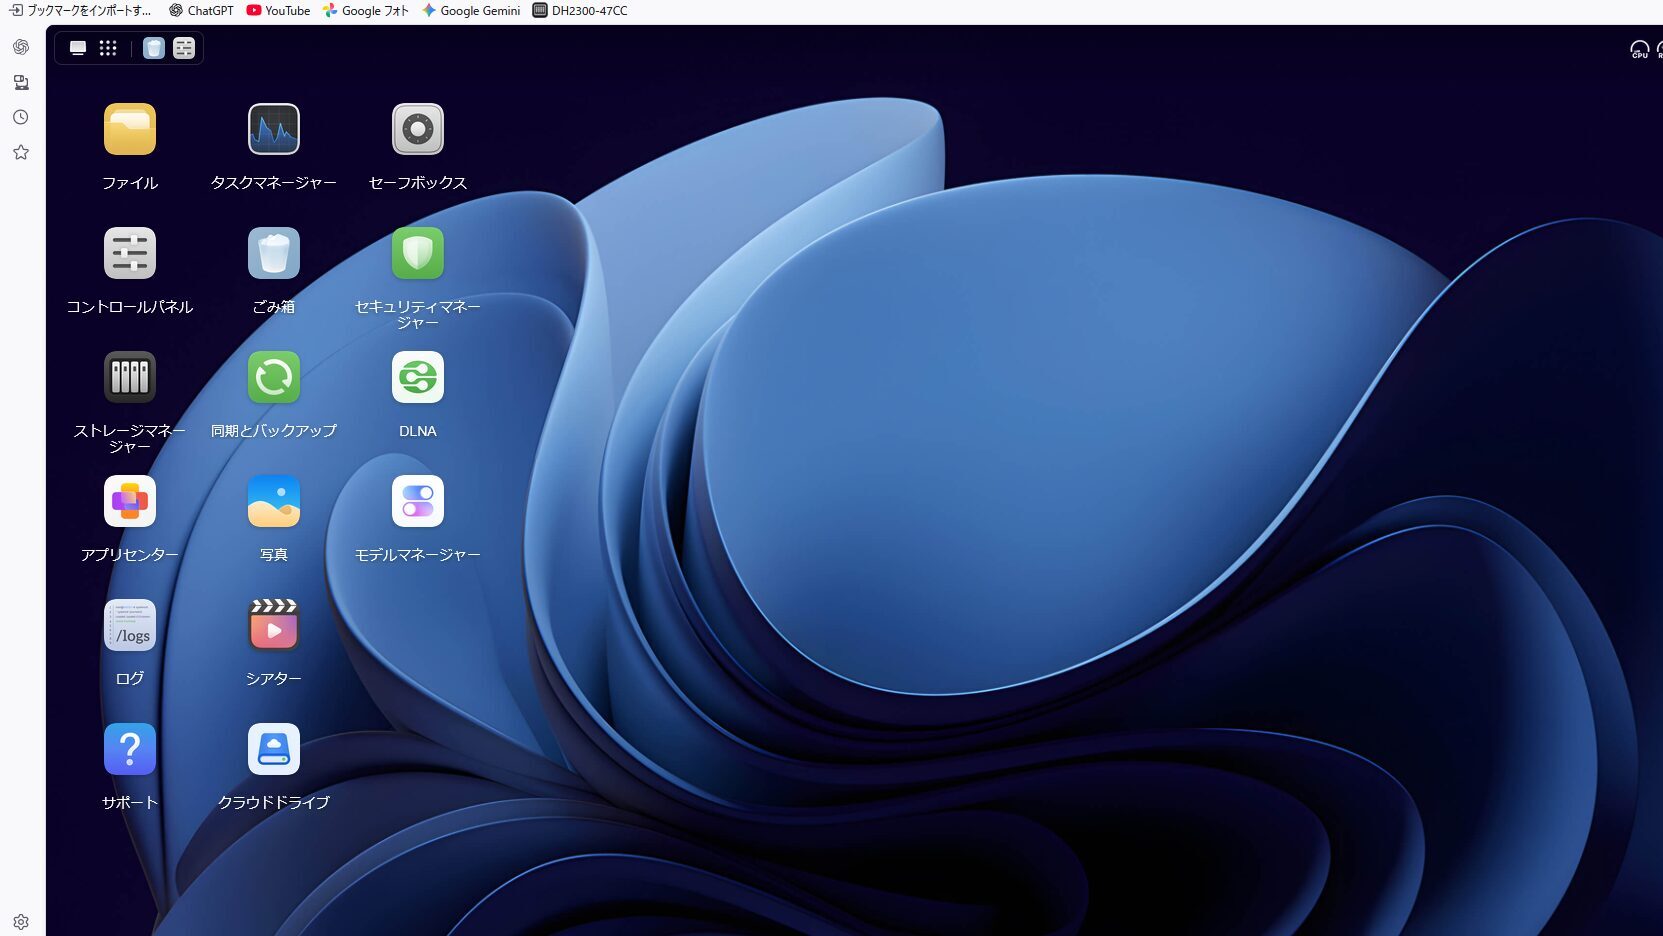The height and width of the screenshot is (936, 1663).
Task: Open the Google フォト bookmark
Action: (x=366, y=11)
